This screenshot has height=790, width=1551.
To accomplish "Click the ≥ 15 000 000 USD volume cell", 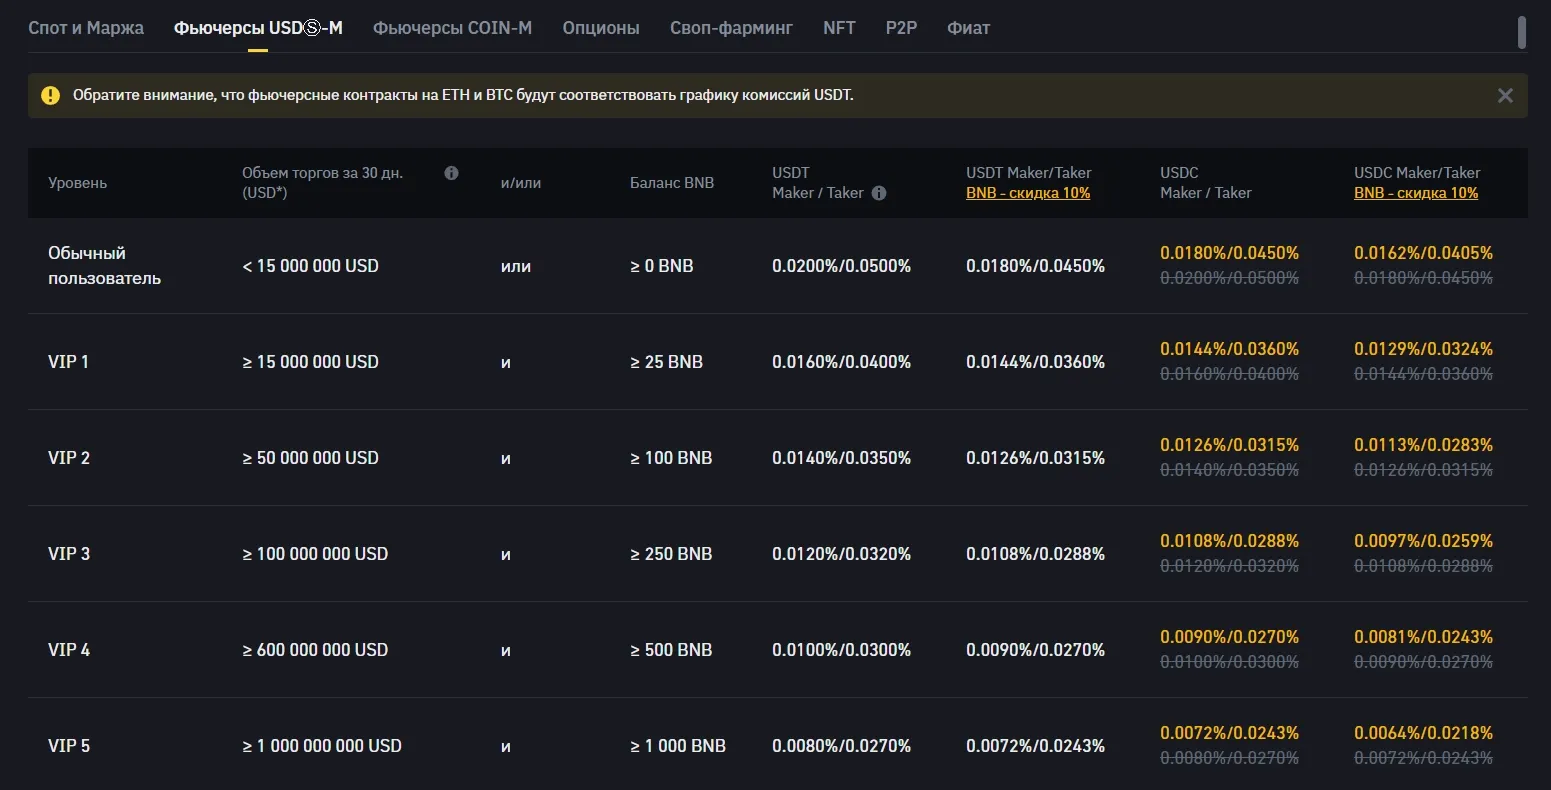I will [x=310, y=362].
